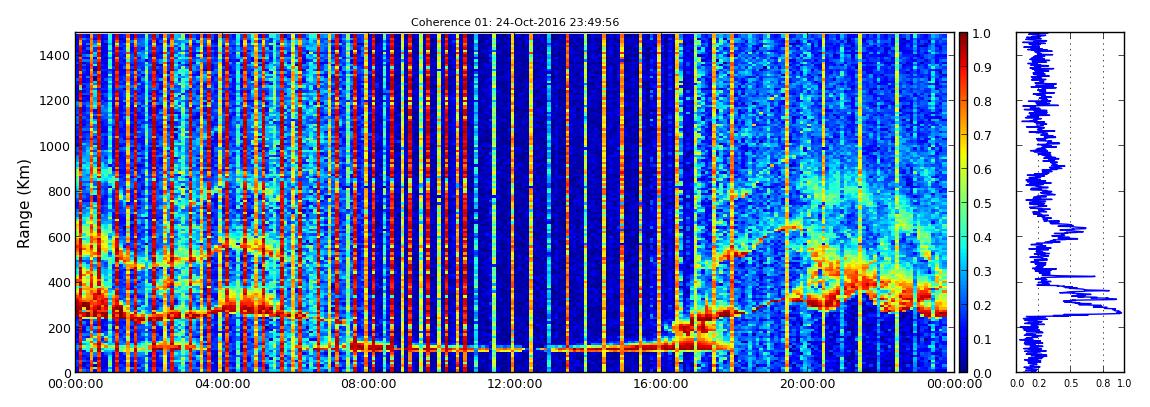This screenshot has width=1150, height=407.
Task: Click the 0.2 colorbar tick label
Action: pyautogui.click(x=984, y=305)
